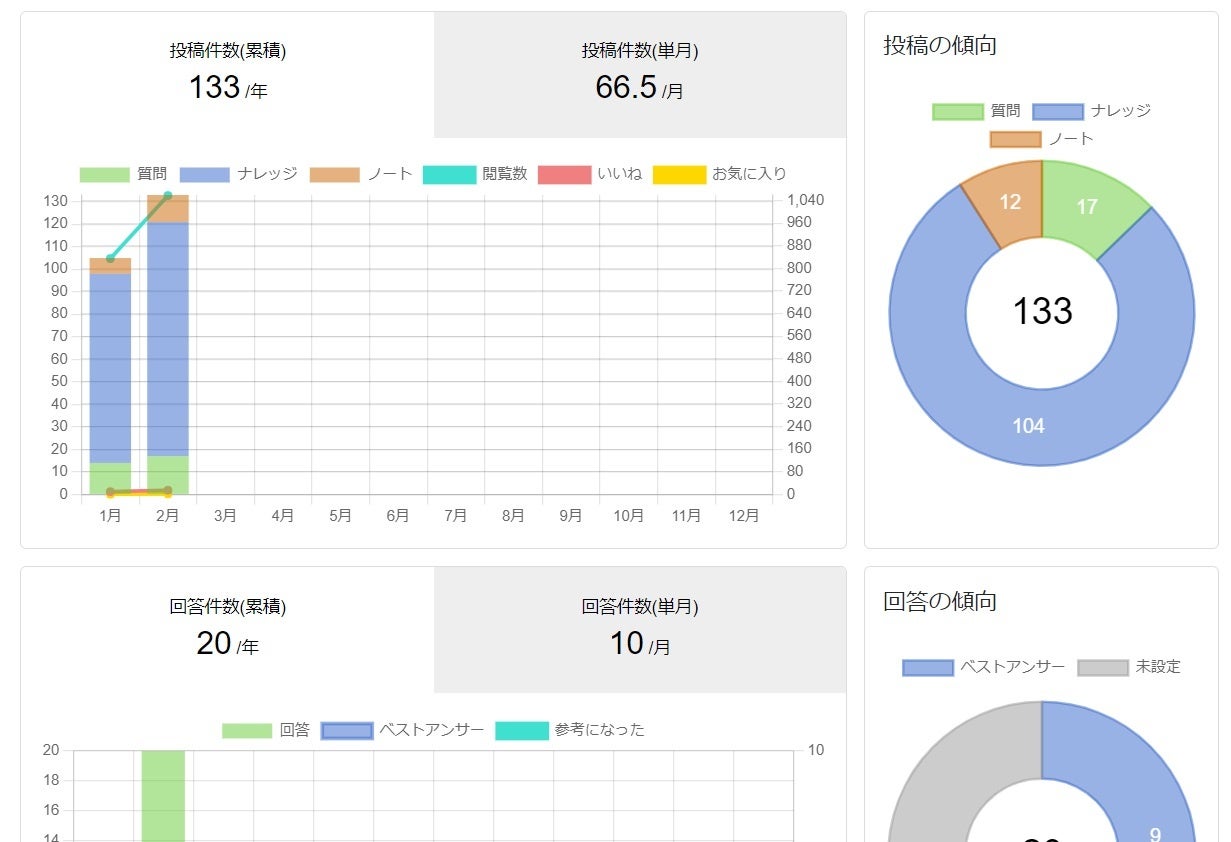Click the 投稿の傾向 heading
The height and width of the screenshot is (842, 1231).
(940, 45)
